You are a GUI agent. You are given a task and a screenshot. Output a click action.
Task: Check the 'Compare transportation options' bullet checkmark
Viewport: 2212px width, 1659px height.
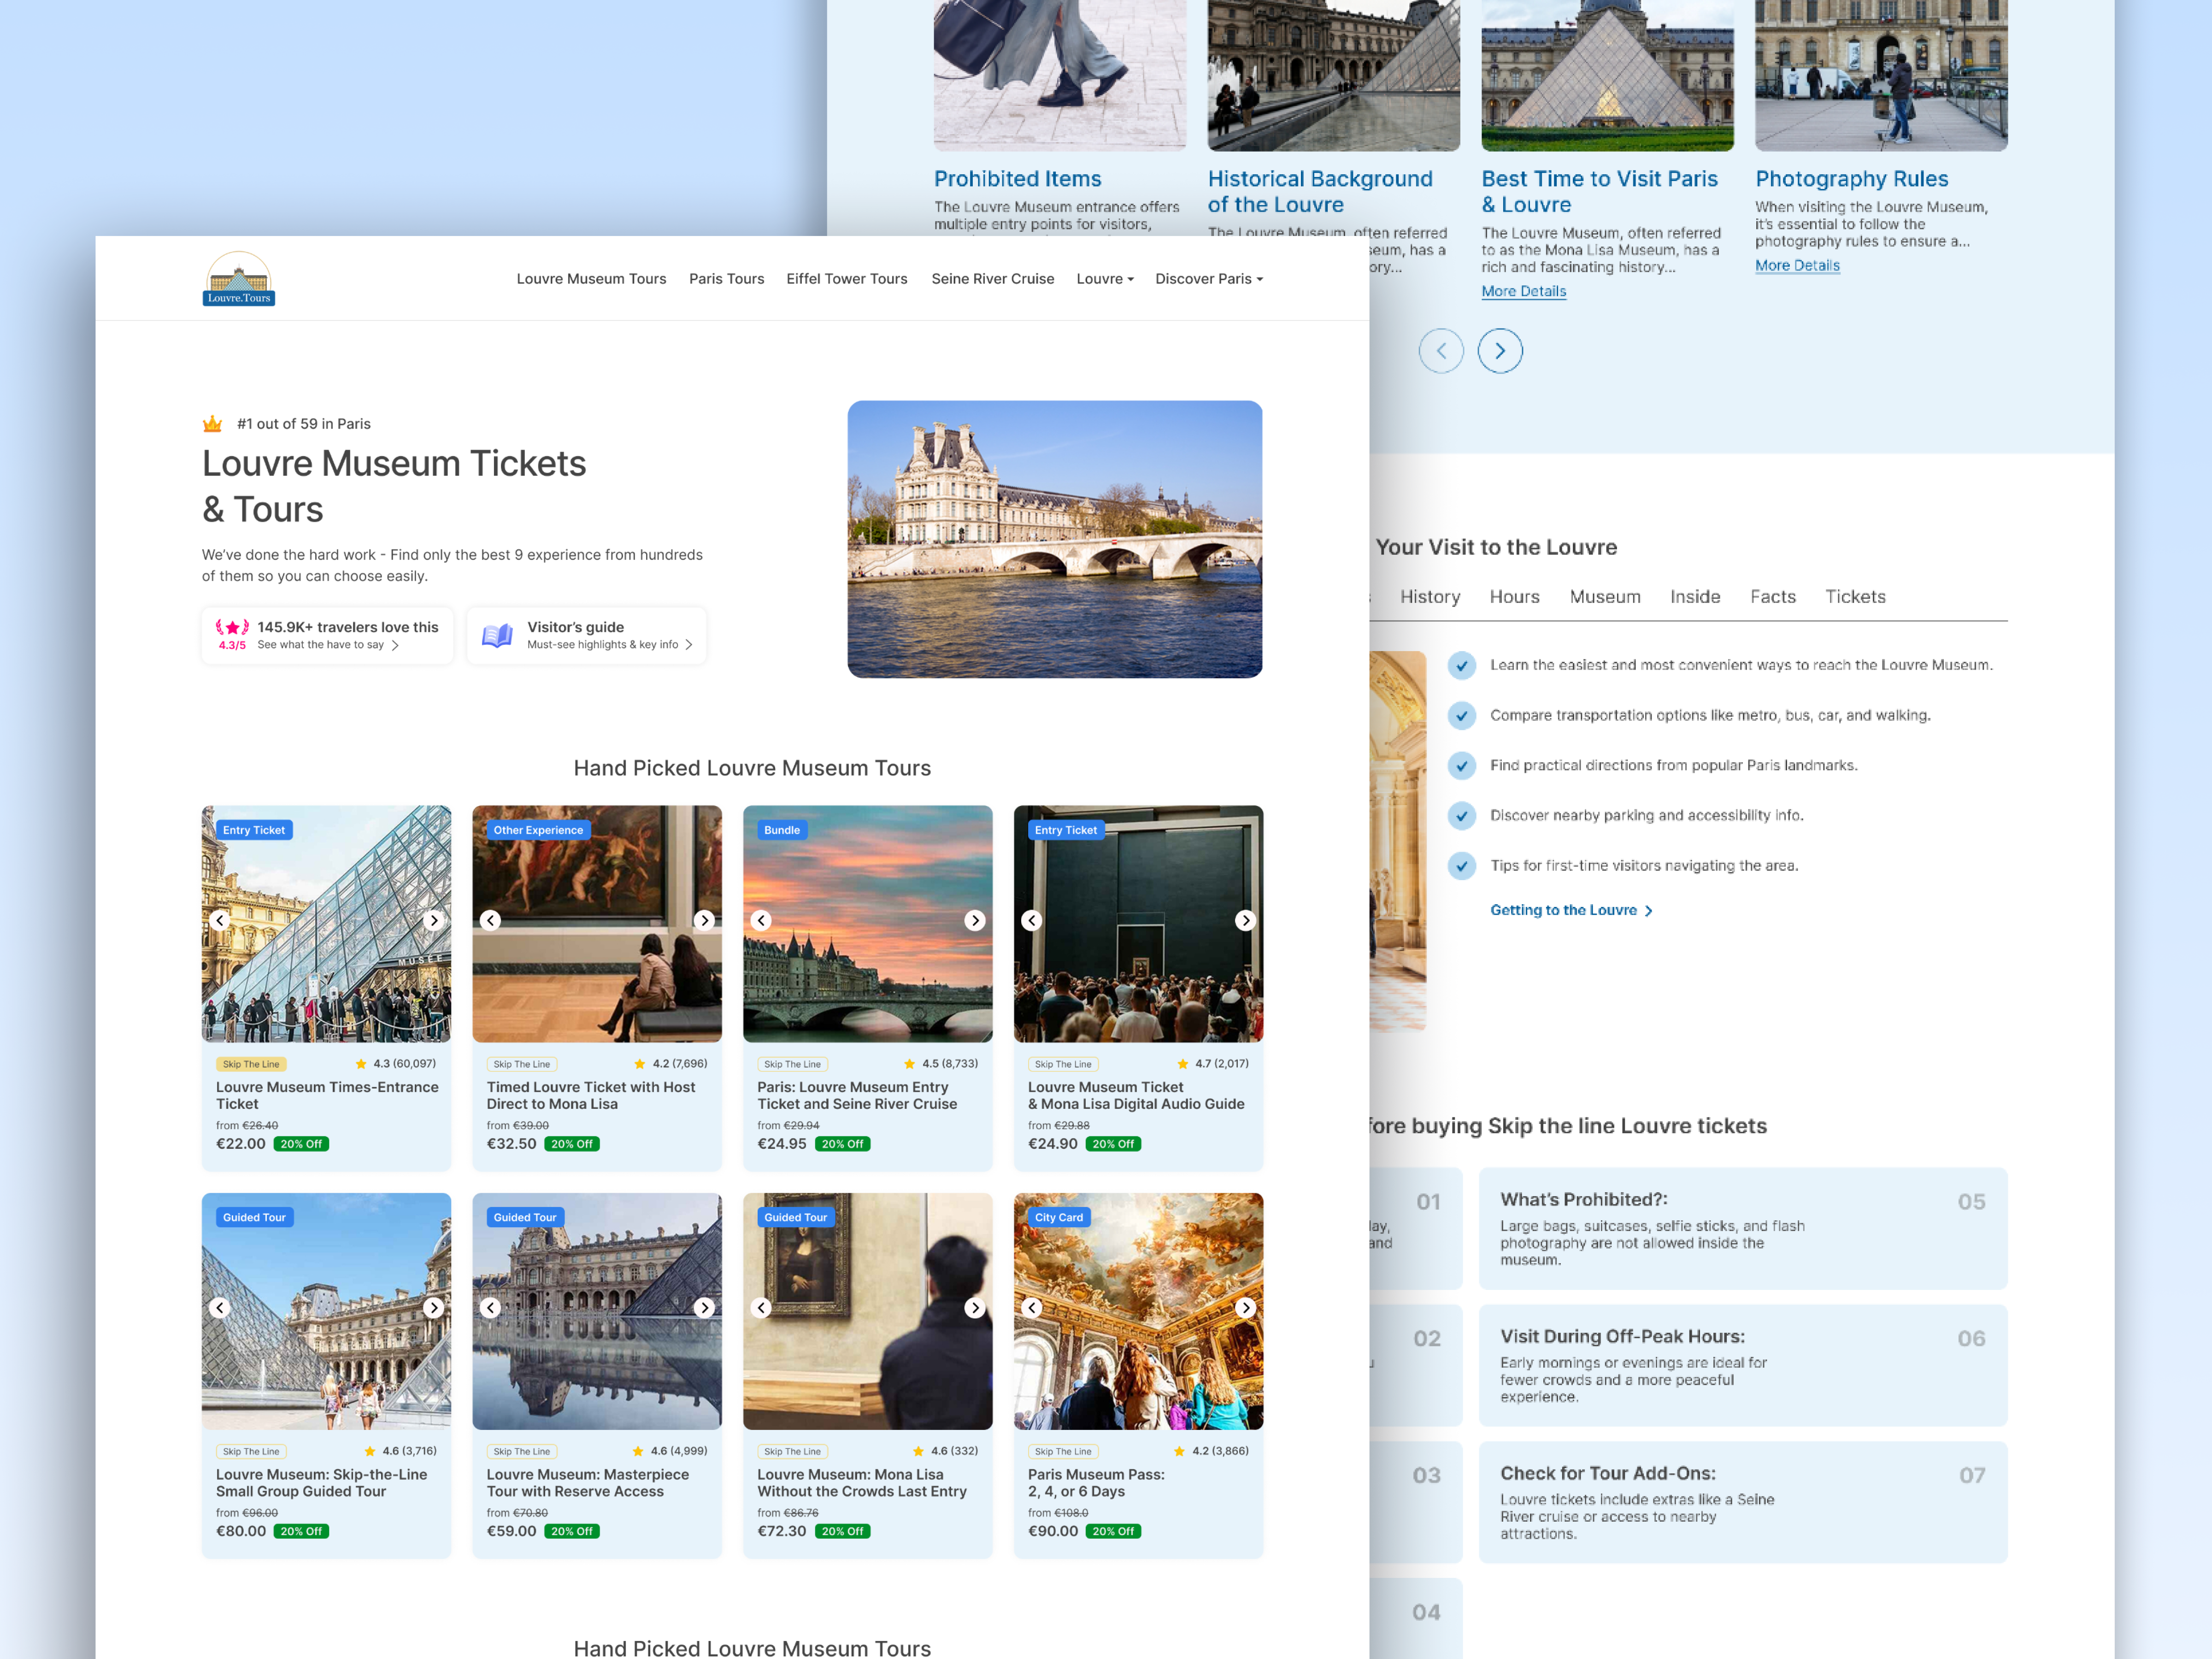tap(1462, 715)
